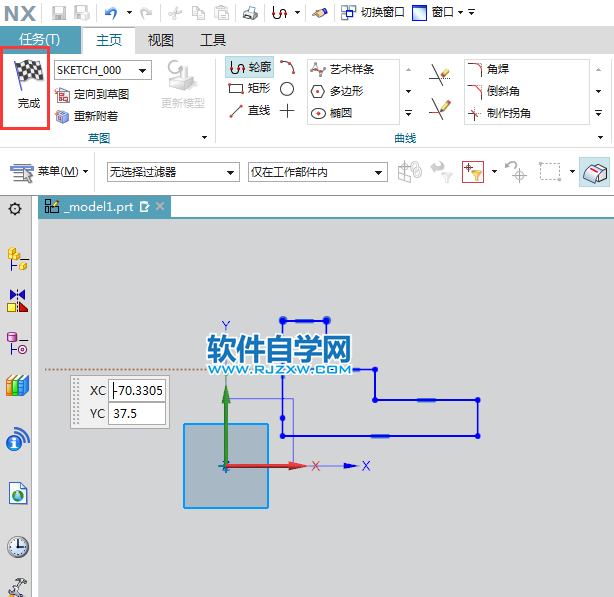Image resolution: width=614 pixels, height=597 pixels.
Task: Click the XC coordinate input field
Action: click(x=137, y=390)
